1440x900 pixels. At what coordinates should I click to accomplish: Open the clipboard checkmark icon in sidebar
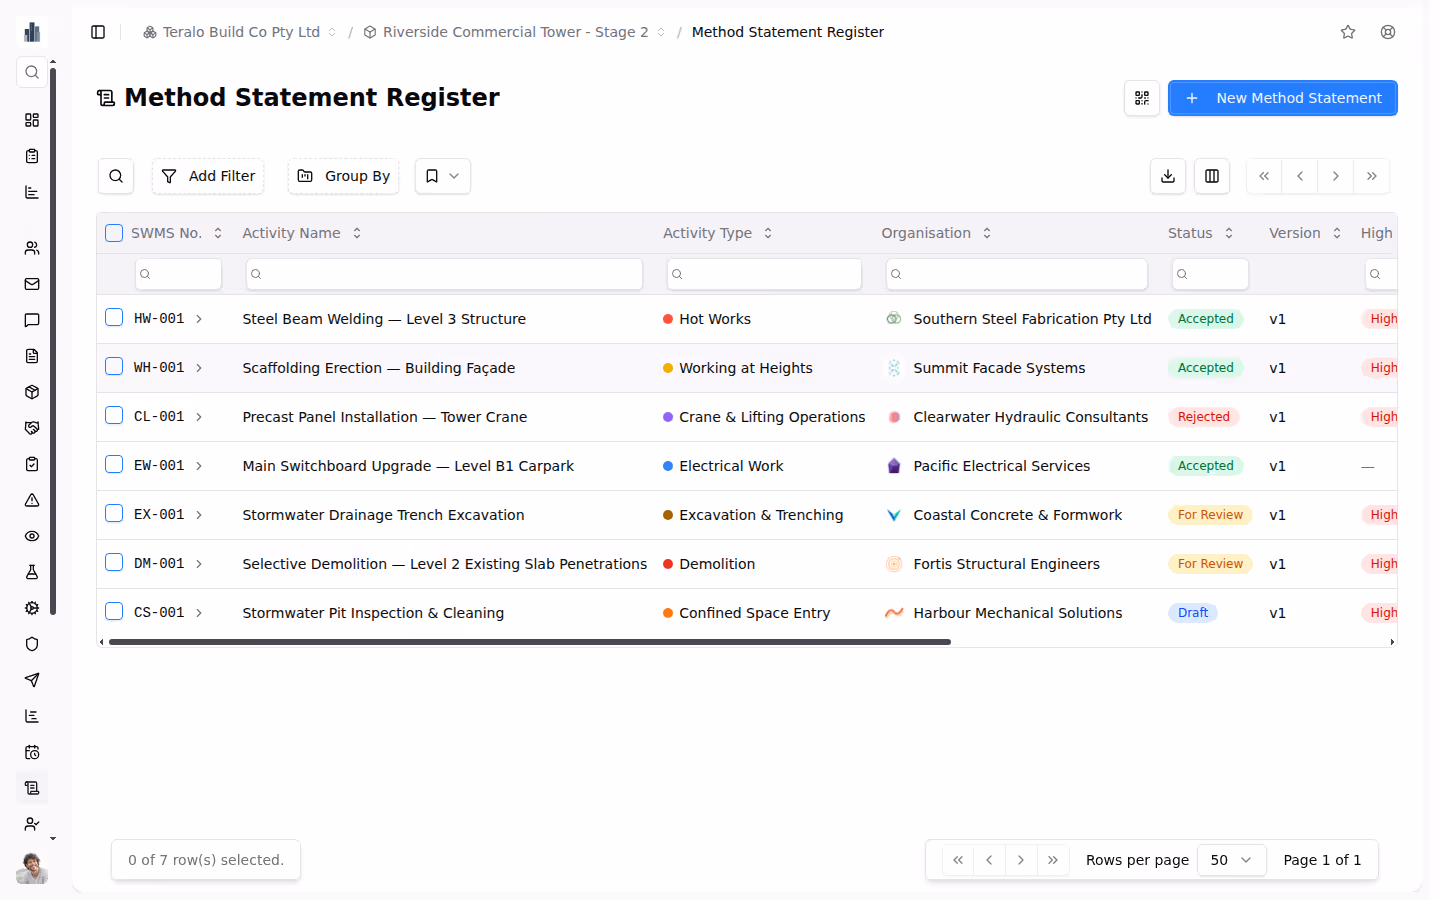click(x=32, y=464)
